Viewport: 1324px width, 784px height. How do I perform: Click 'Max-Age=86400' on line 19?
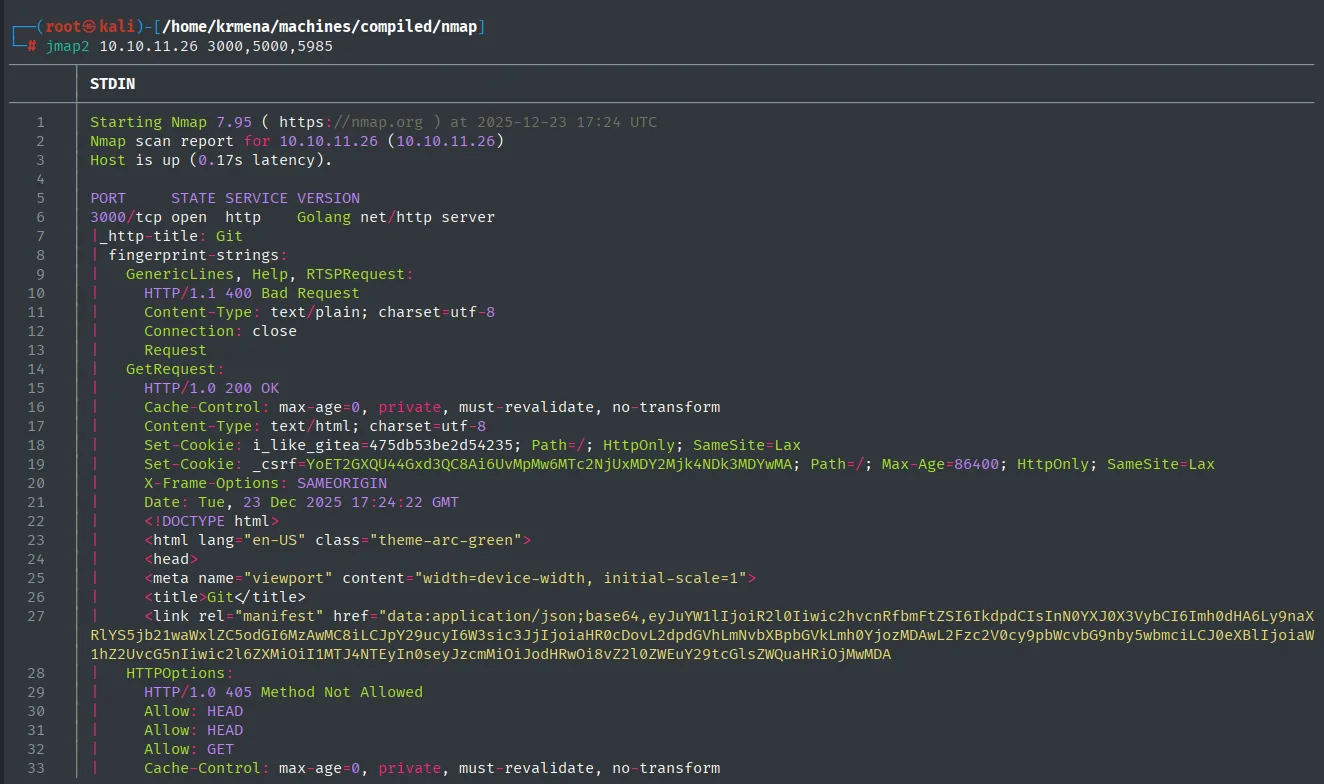tap(941, 464)
